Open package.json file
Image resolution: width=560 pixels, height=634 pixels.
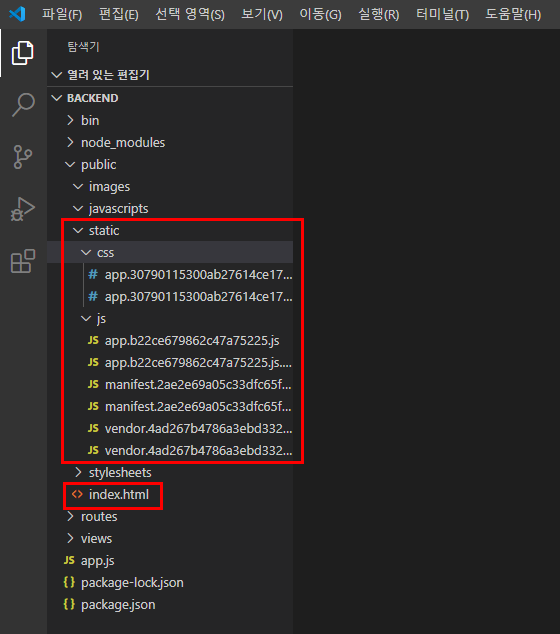[170, 604]
